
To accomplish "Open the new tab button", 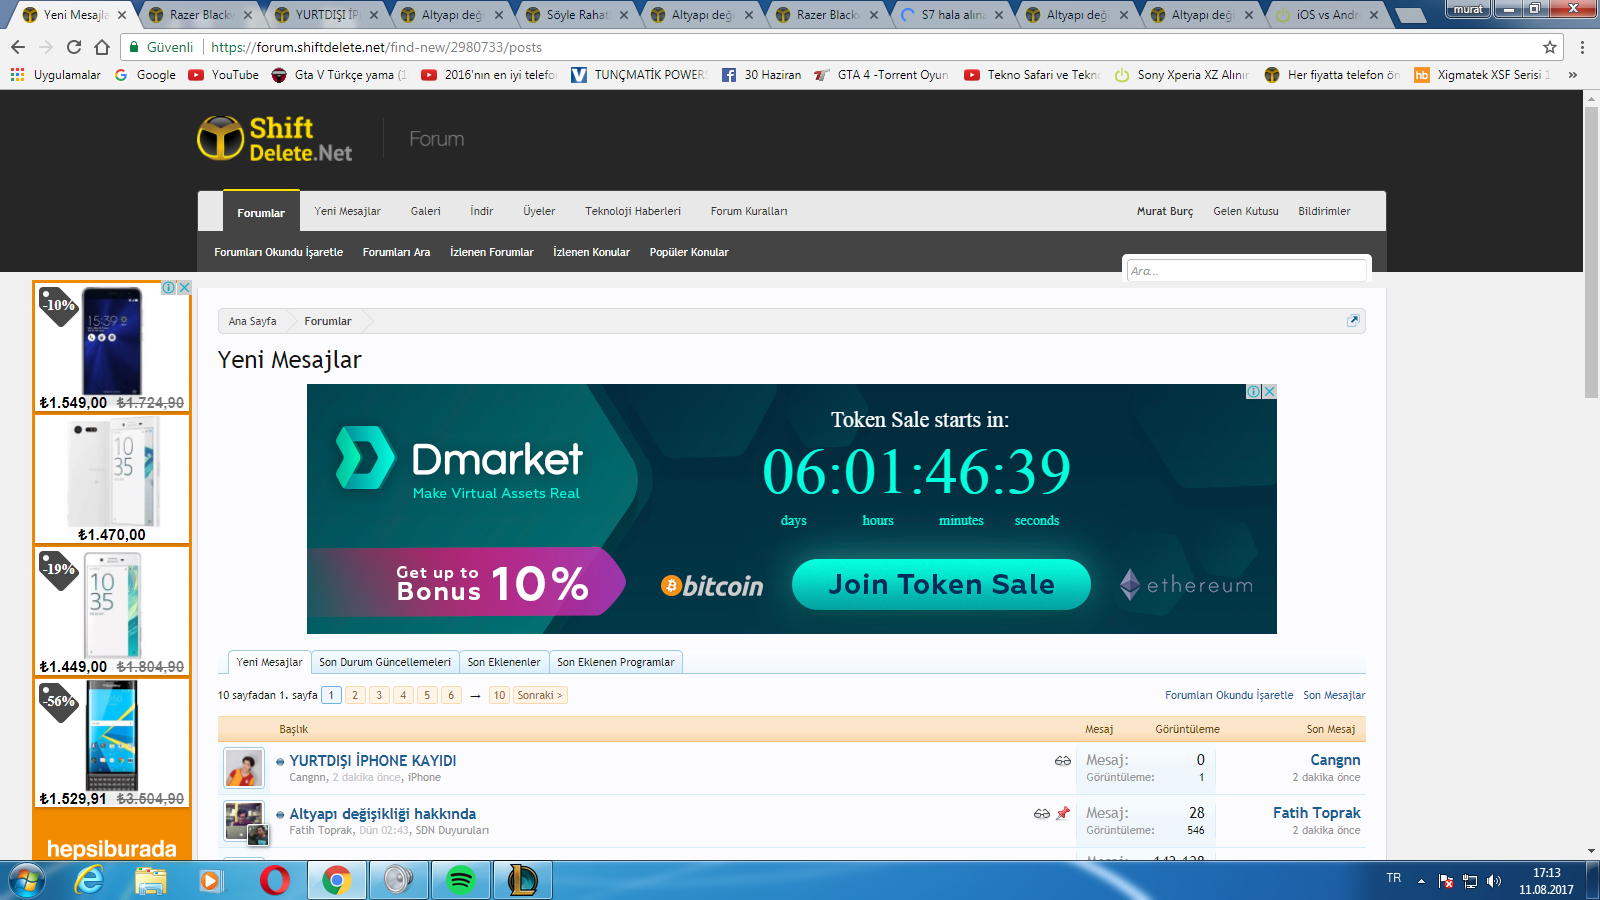I will 1410,15.
